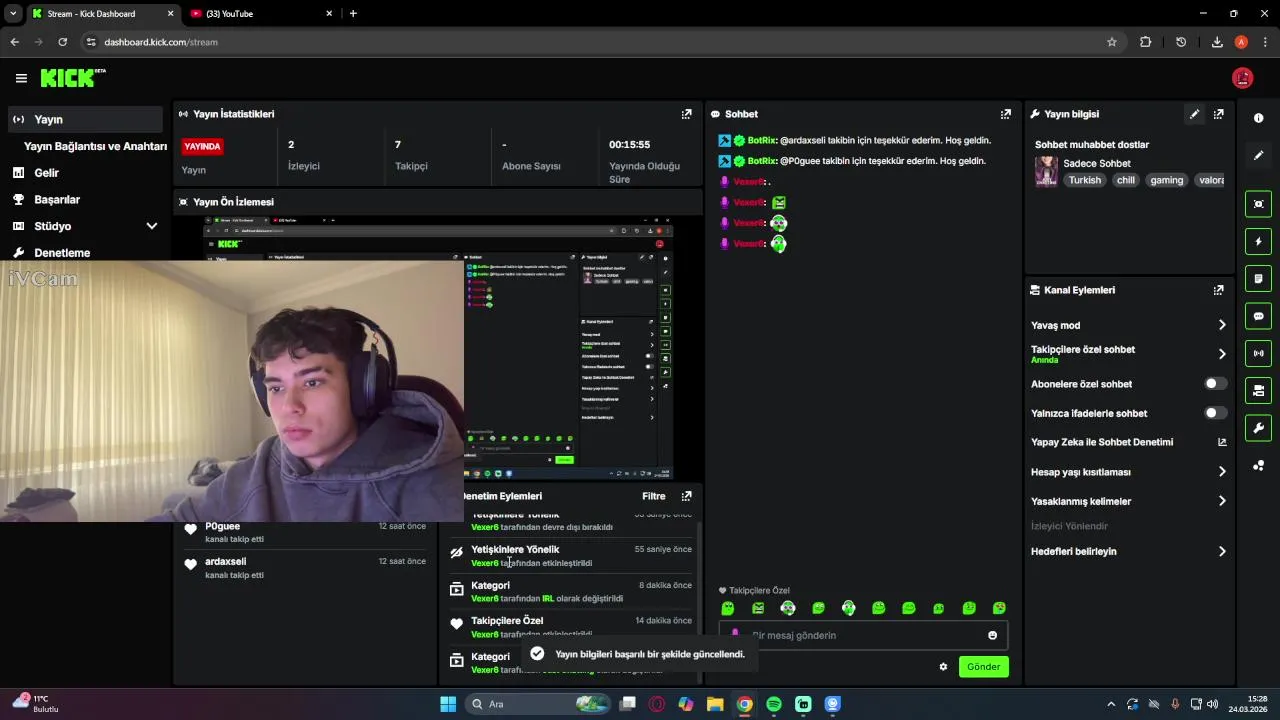
Task: Click the YAYINDA live status badge
Action: (202, 146)
